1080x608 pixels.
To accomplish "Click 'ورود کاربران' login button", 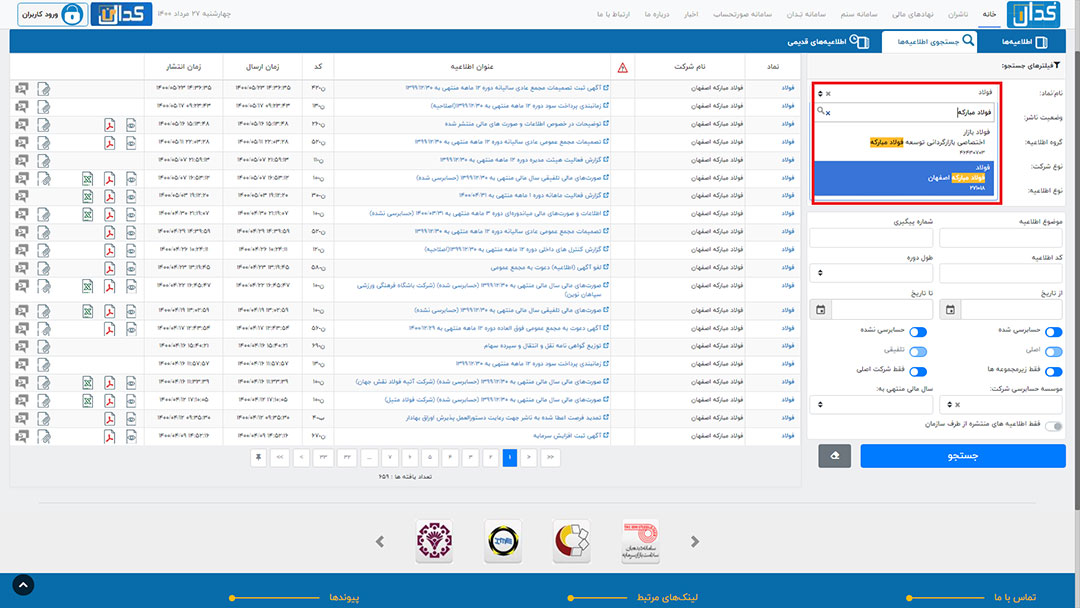I will click(x=52, y=14).
